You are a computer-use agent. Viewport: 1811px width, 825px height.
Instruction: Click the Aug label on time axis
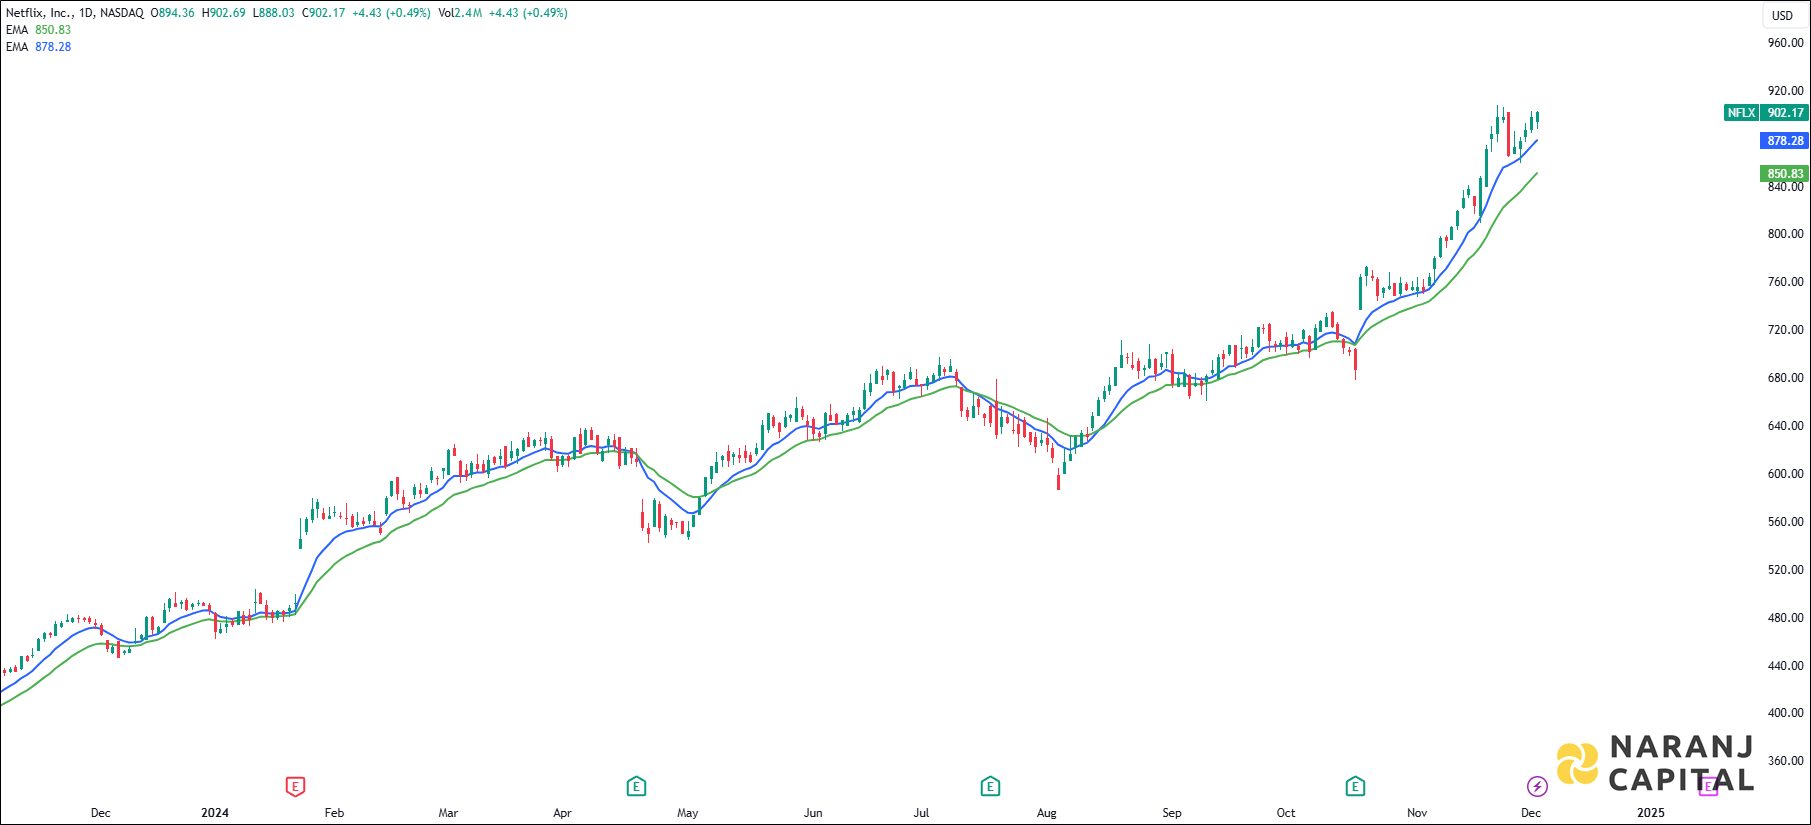[x=1047, y=813]
